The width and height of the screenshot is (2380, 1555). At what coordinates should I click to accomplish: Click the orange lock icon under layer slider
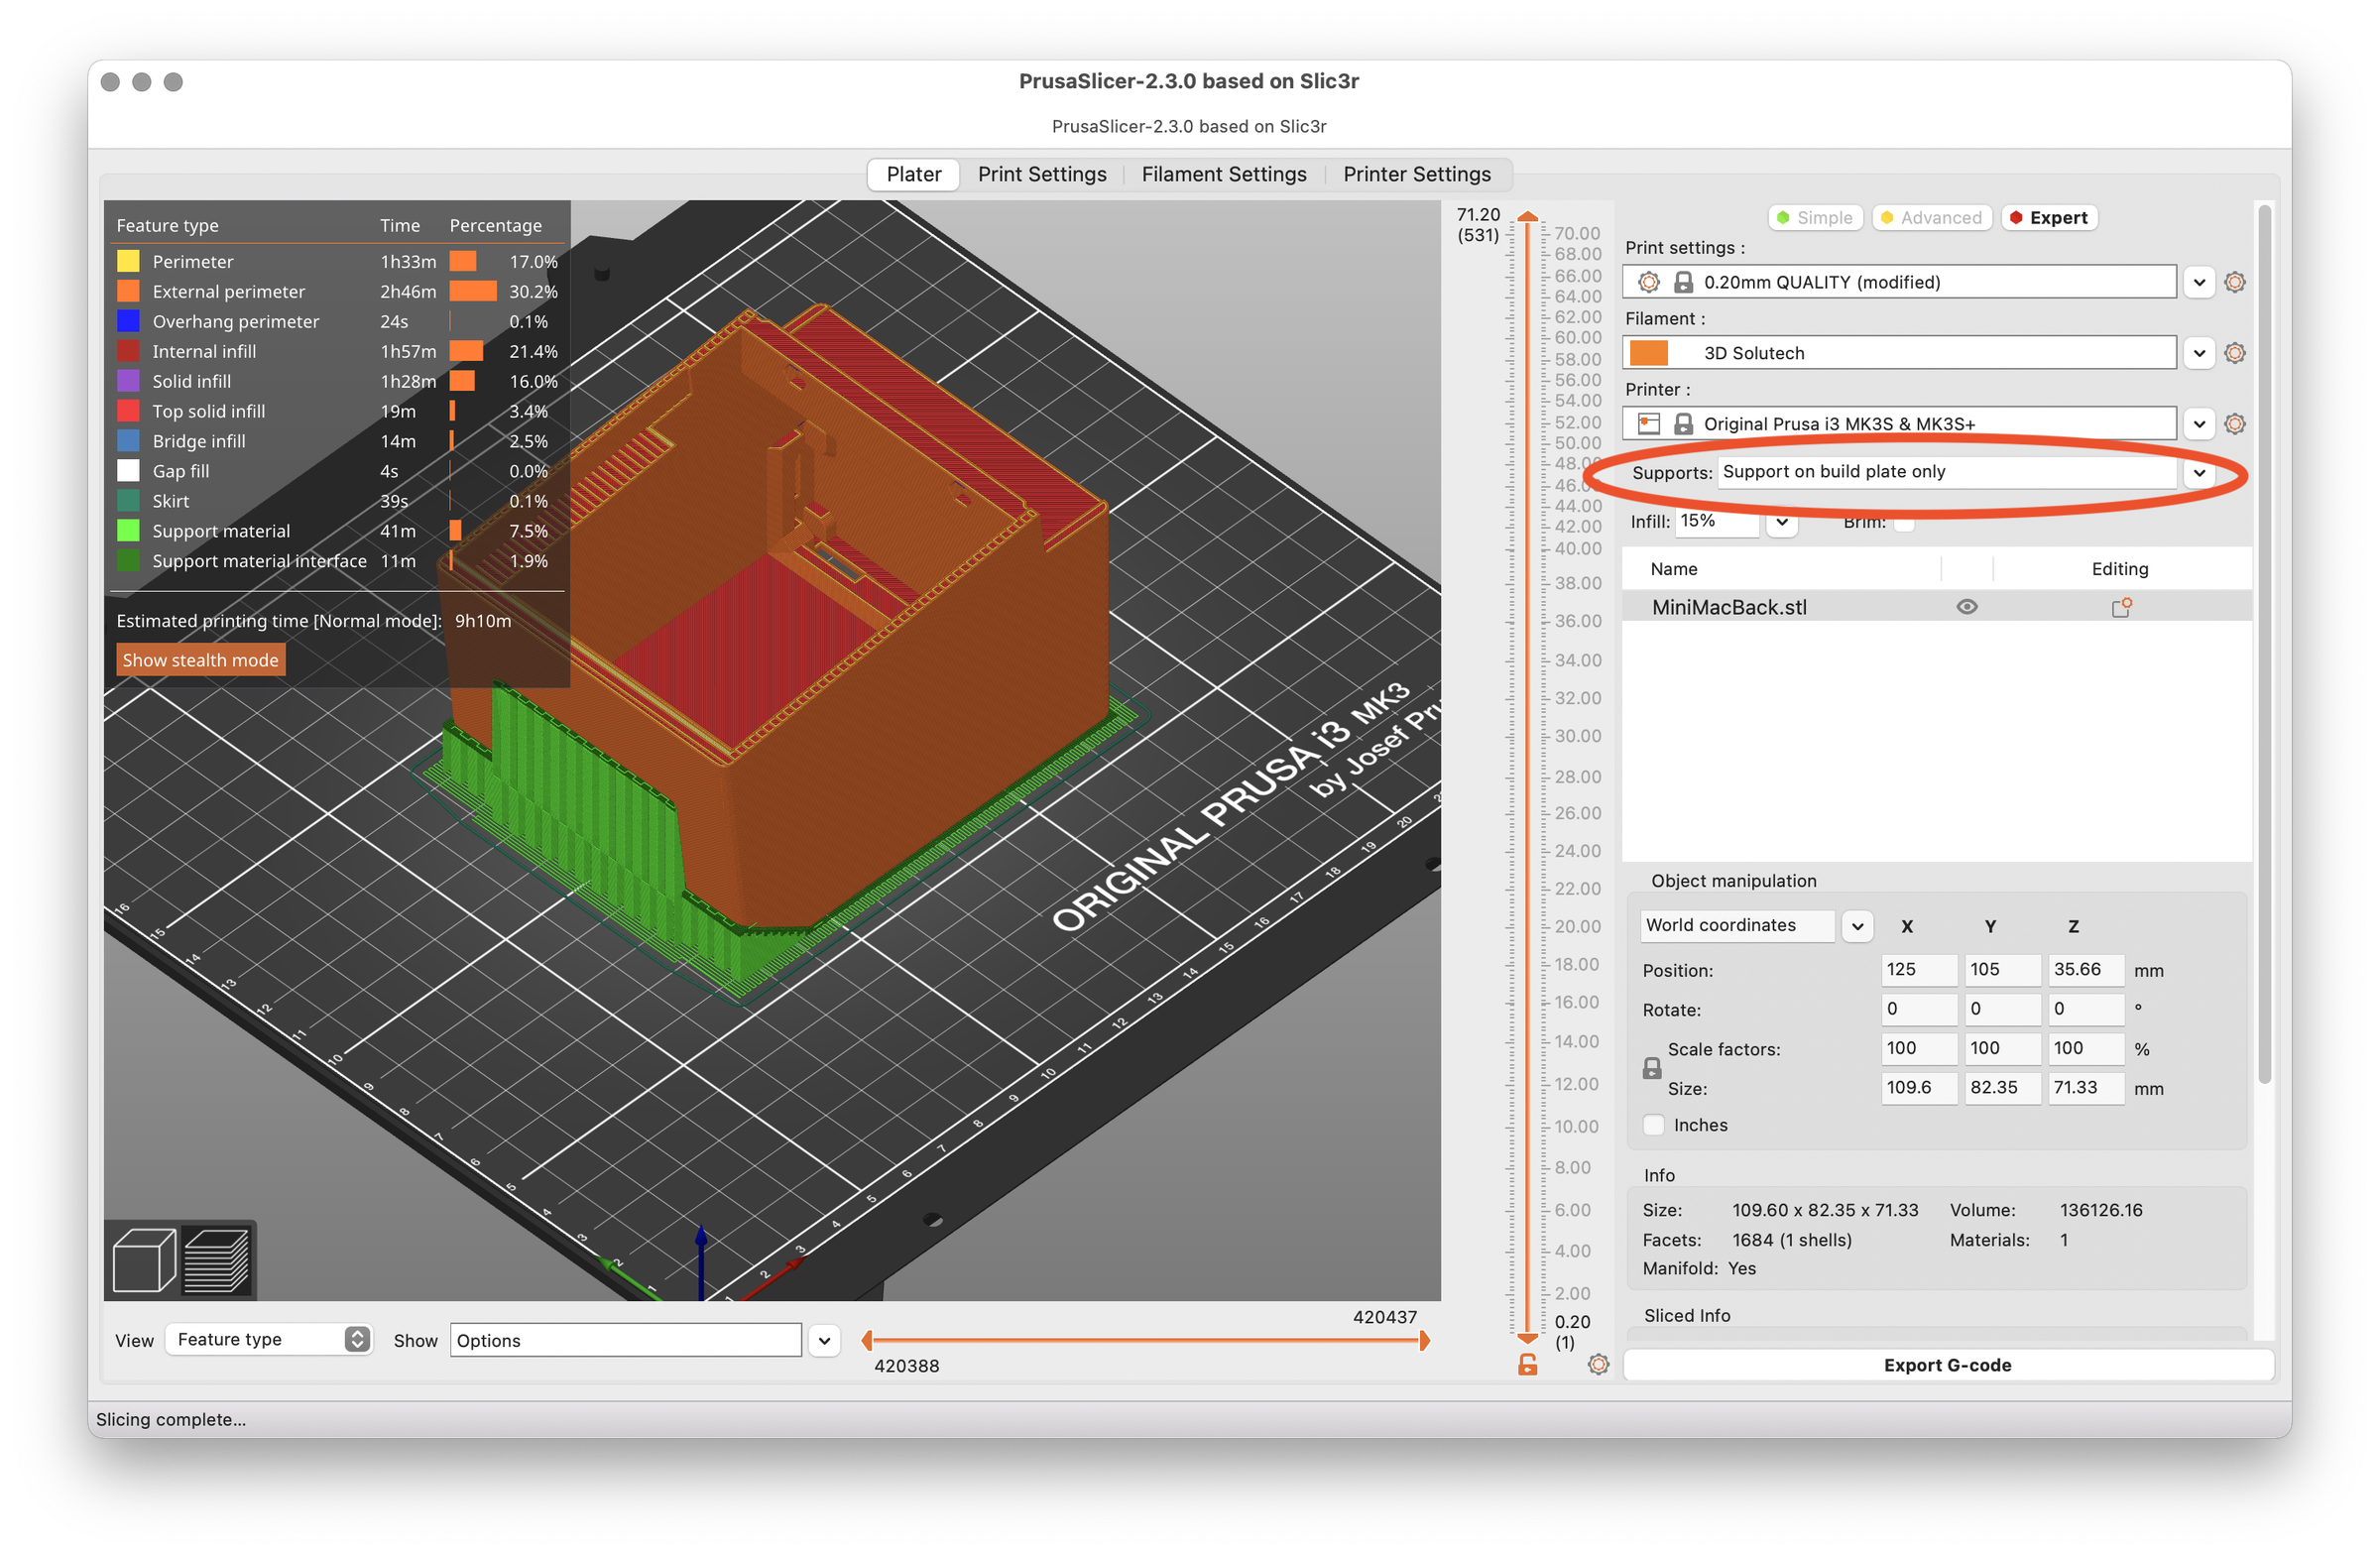click(x=1527, y=1364)
